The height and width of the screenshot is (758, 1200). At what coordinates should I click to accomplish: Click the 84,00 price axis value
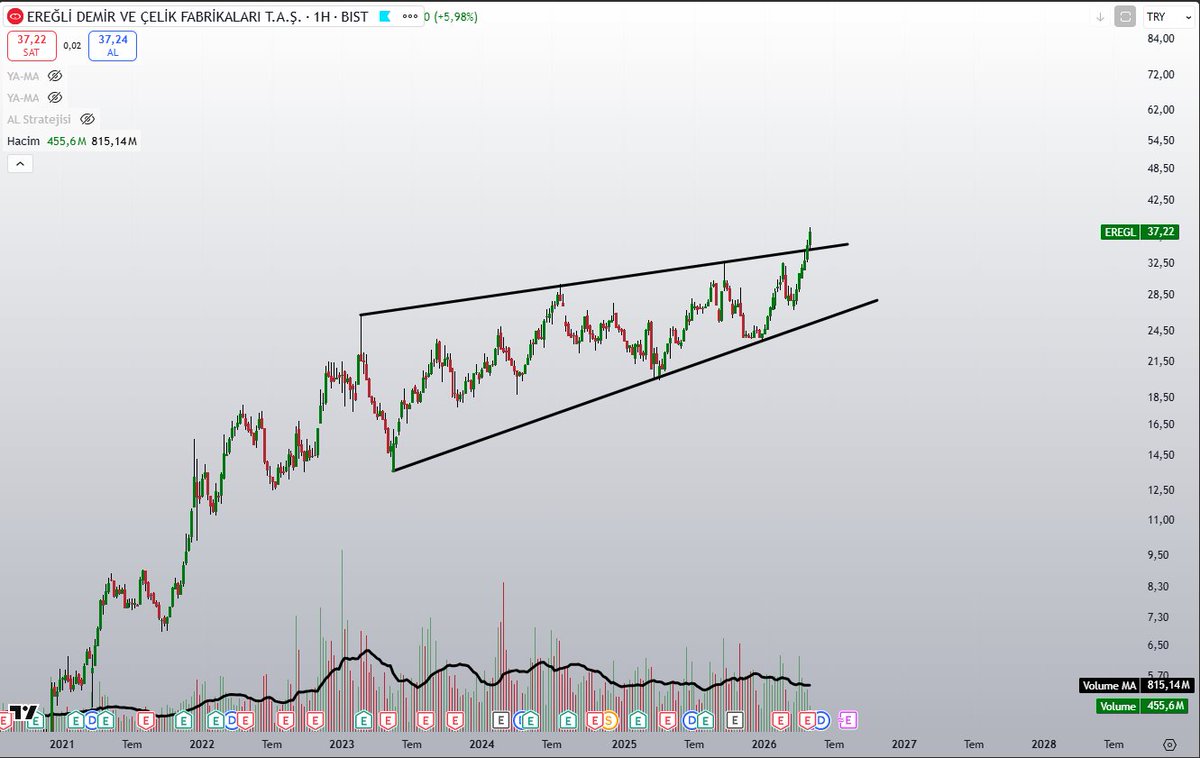(1160, 39)
